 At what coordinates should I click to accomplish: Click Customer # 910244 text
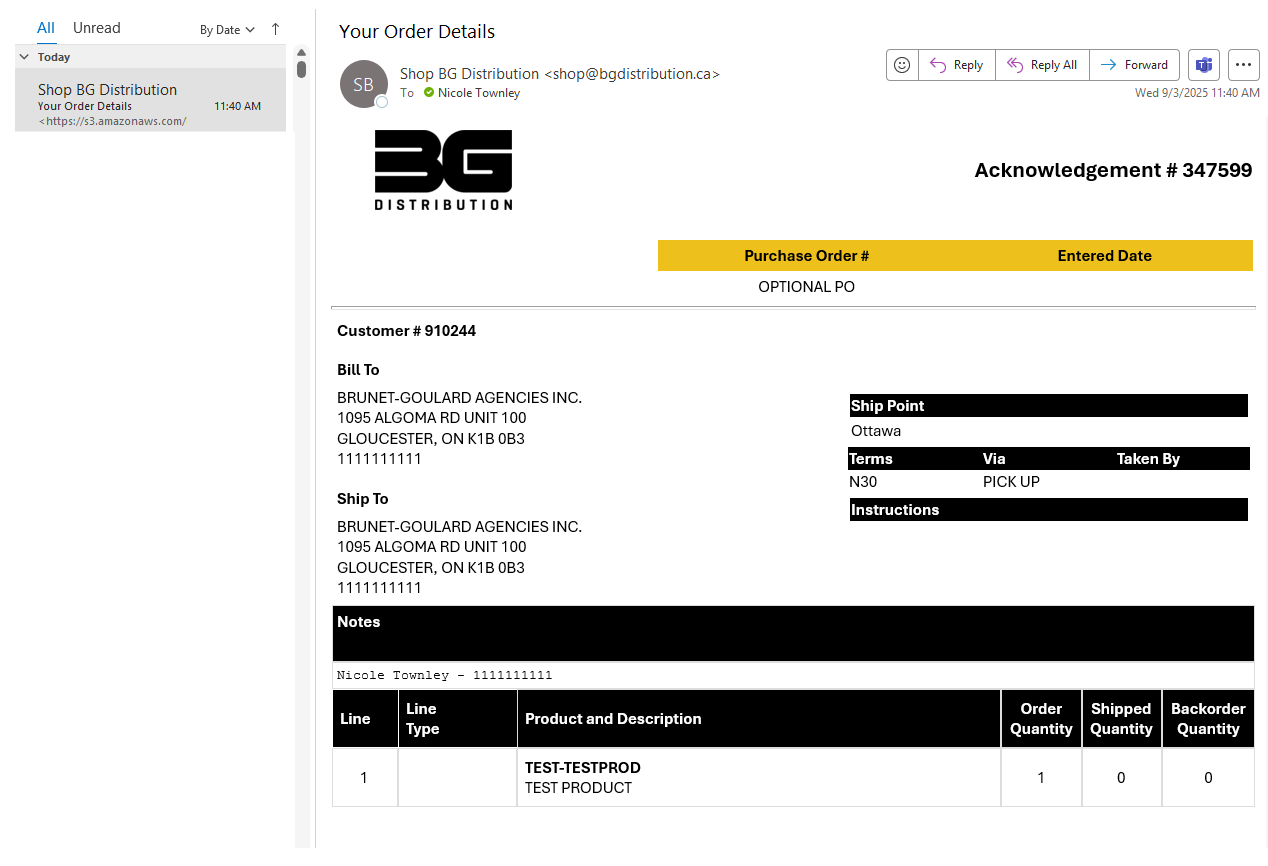pyautogui.click(x=406, y=331)
